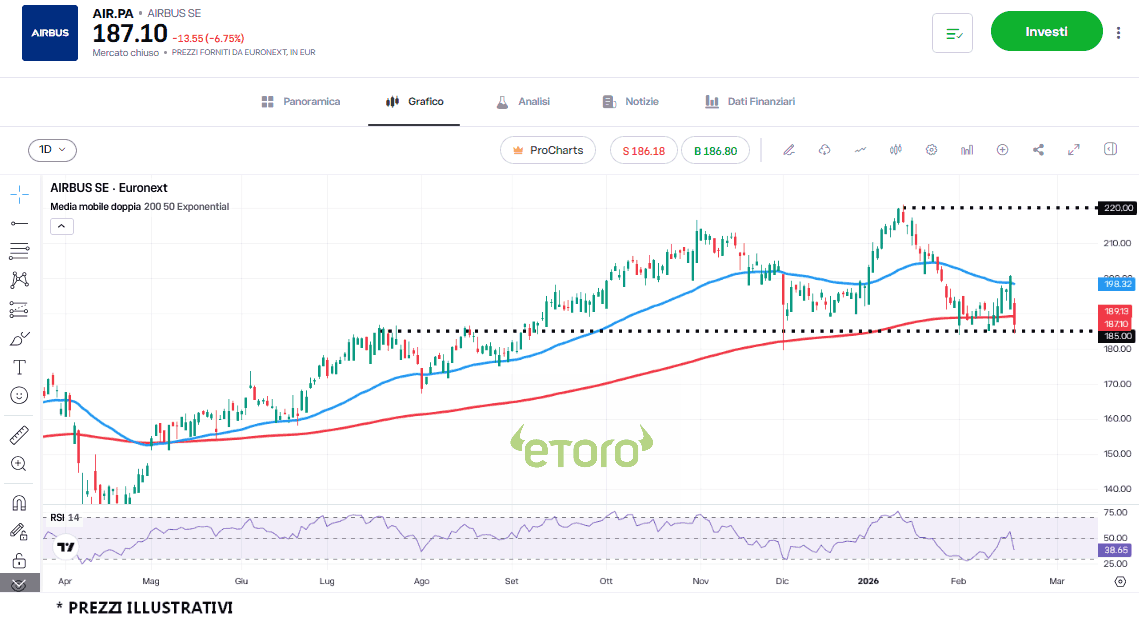Open the emoji sticker tool
1139x618 pixels.
coord(19,396)
